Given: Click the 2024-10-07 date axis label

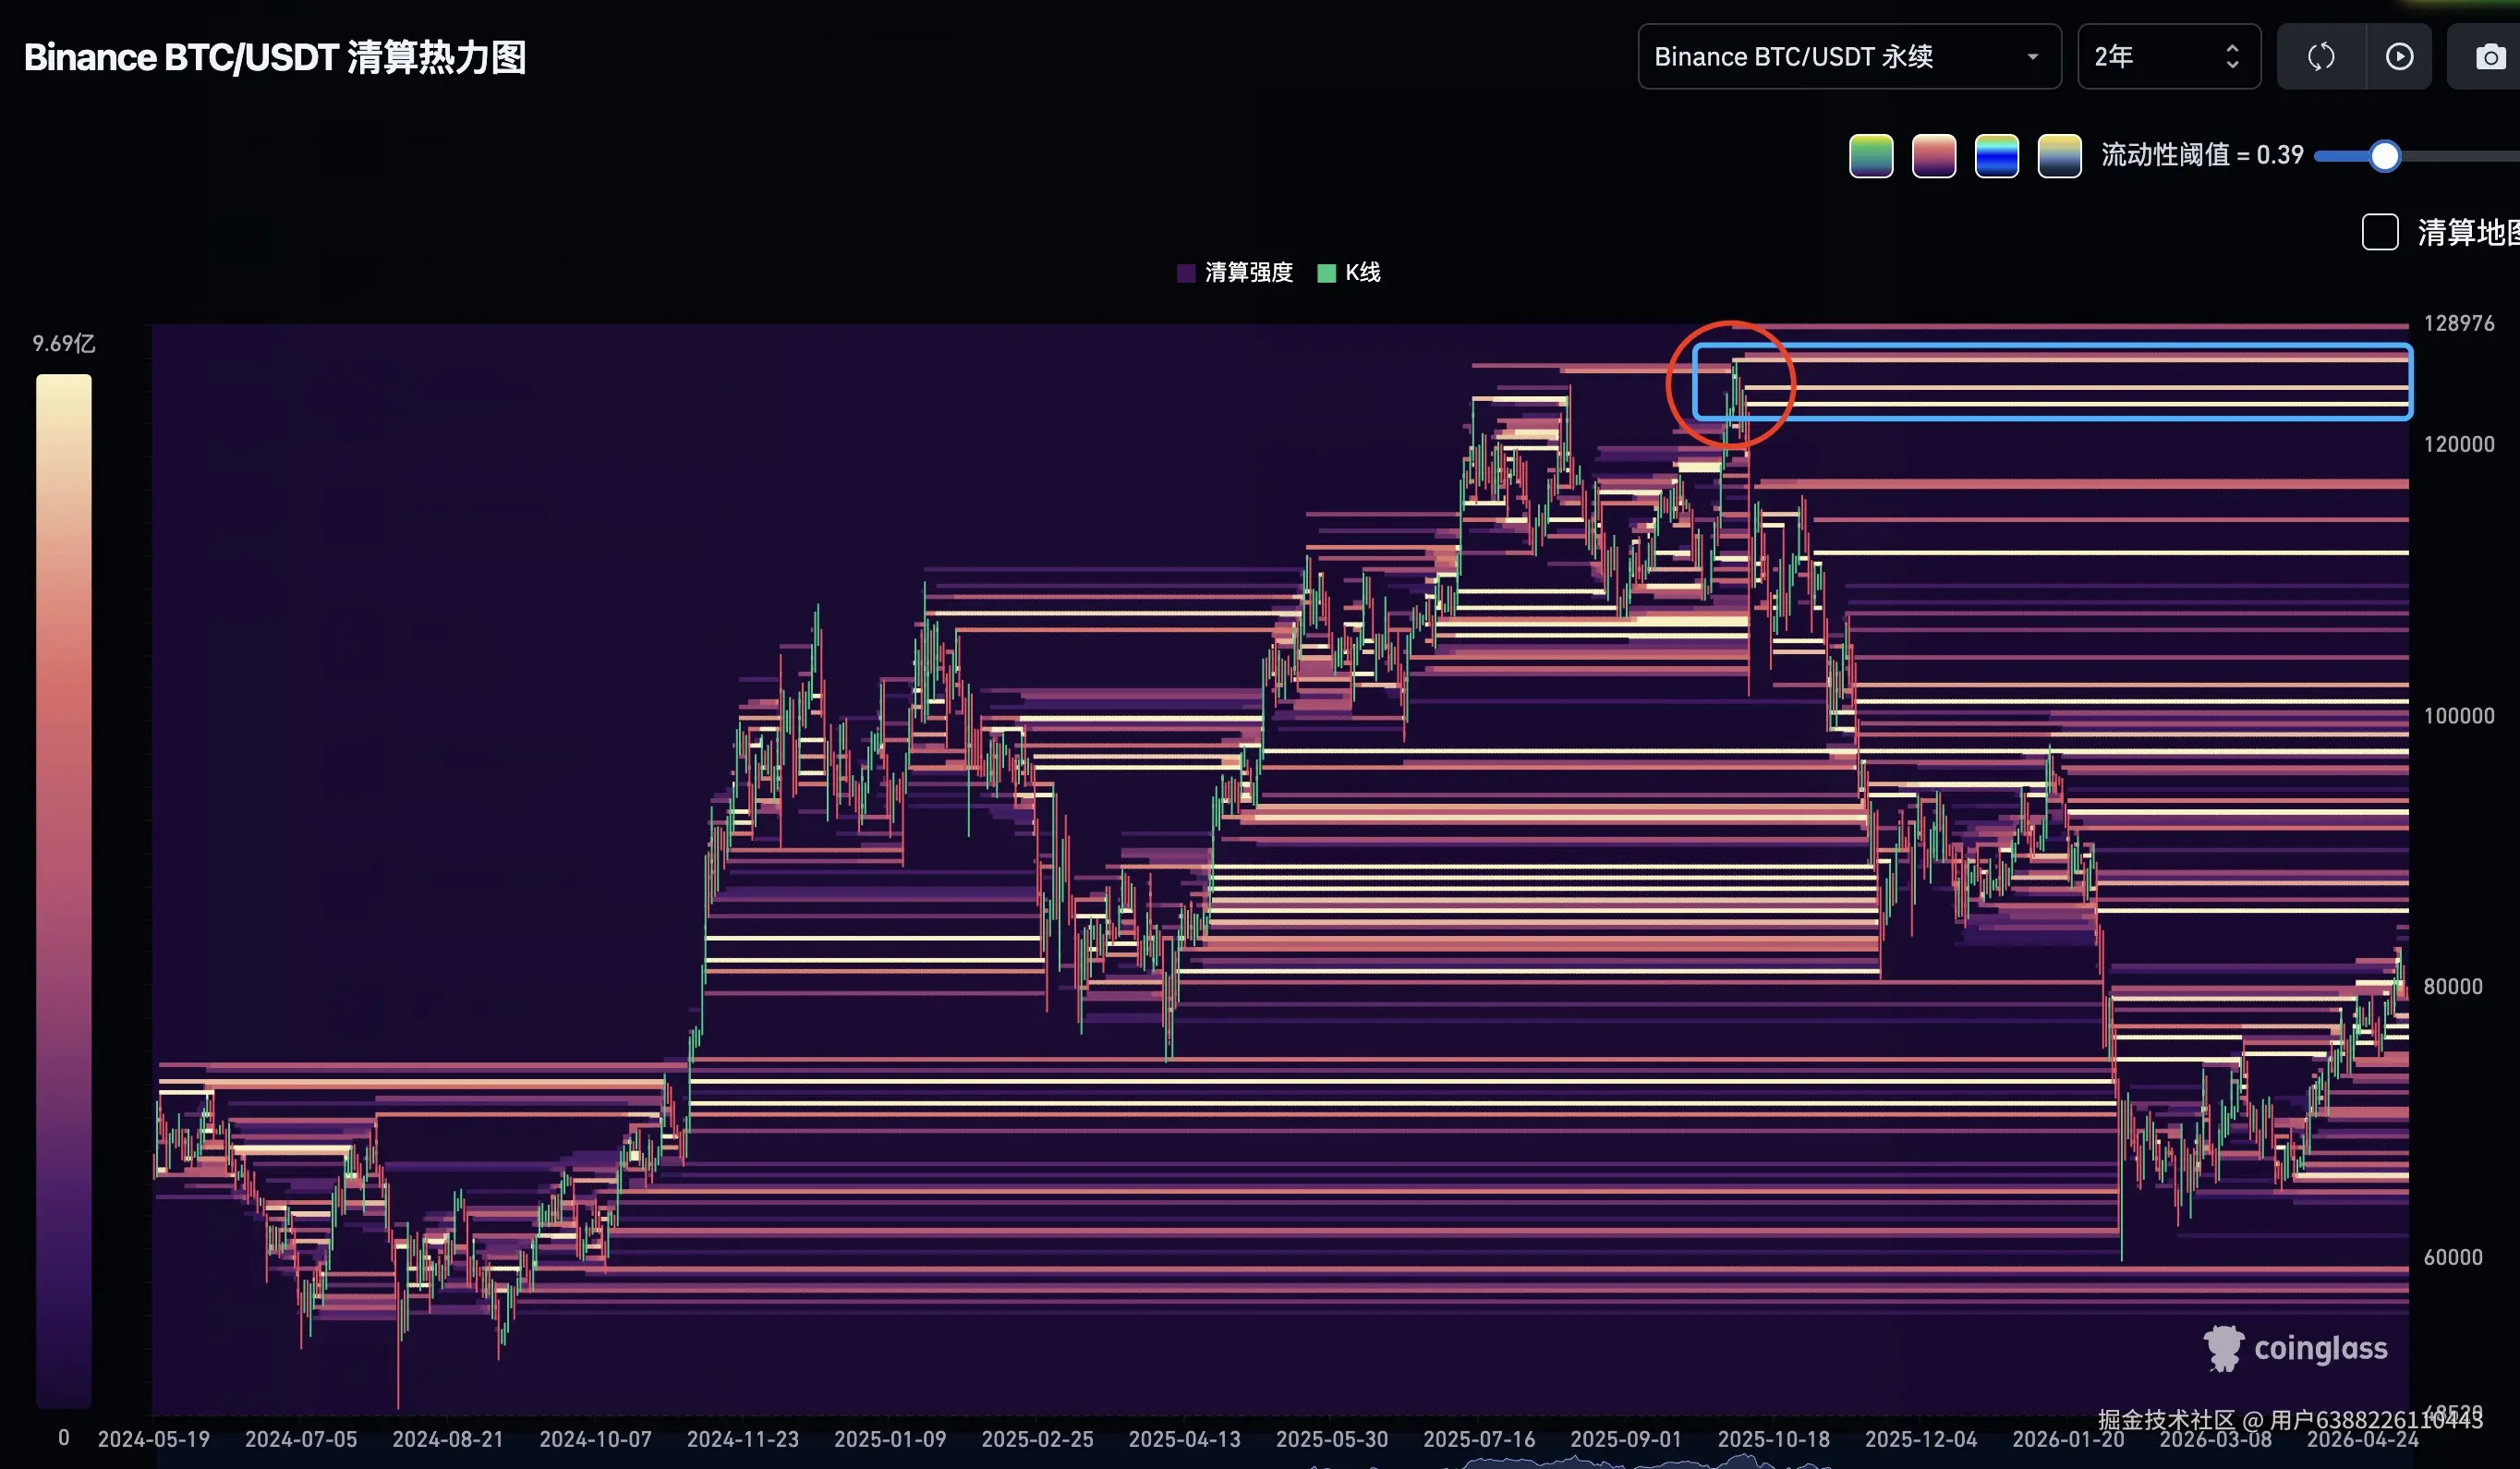Looking at the screenshot, I should [x=596, y=1439].
